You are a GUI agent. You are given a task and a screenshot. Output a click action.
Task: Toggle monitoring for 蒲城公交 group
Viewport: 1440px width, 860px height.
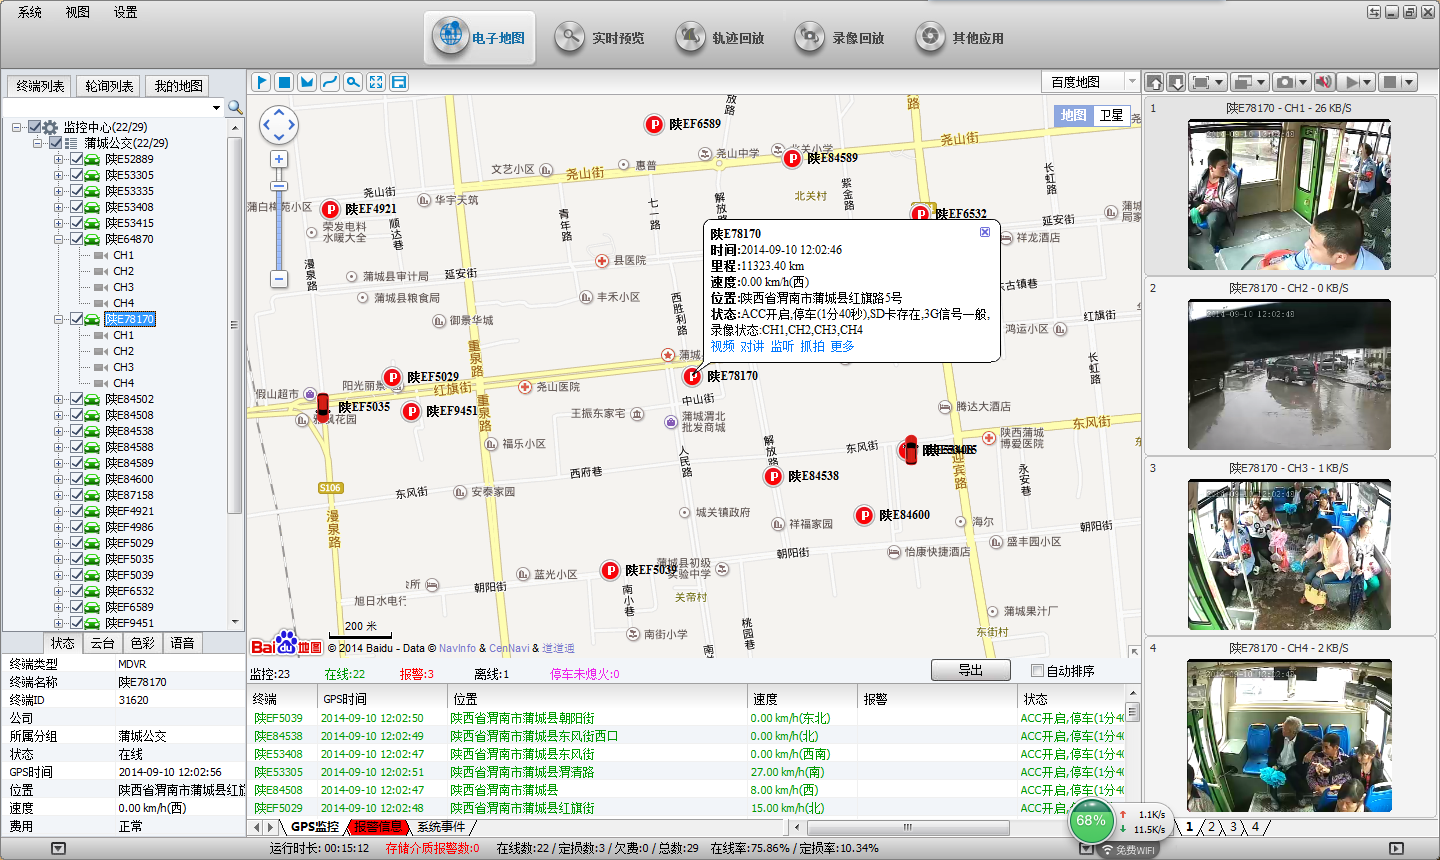(54, 142)
